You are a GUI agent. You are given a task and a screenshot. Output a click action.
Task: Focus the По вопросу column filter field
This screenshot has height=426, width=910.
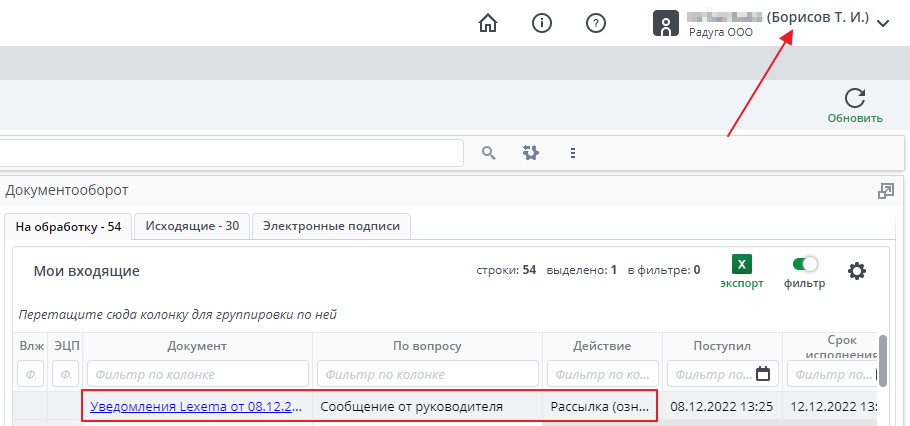(428, 374)
